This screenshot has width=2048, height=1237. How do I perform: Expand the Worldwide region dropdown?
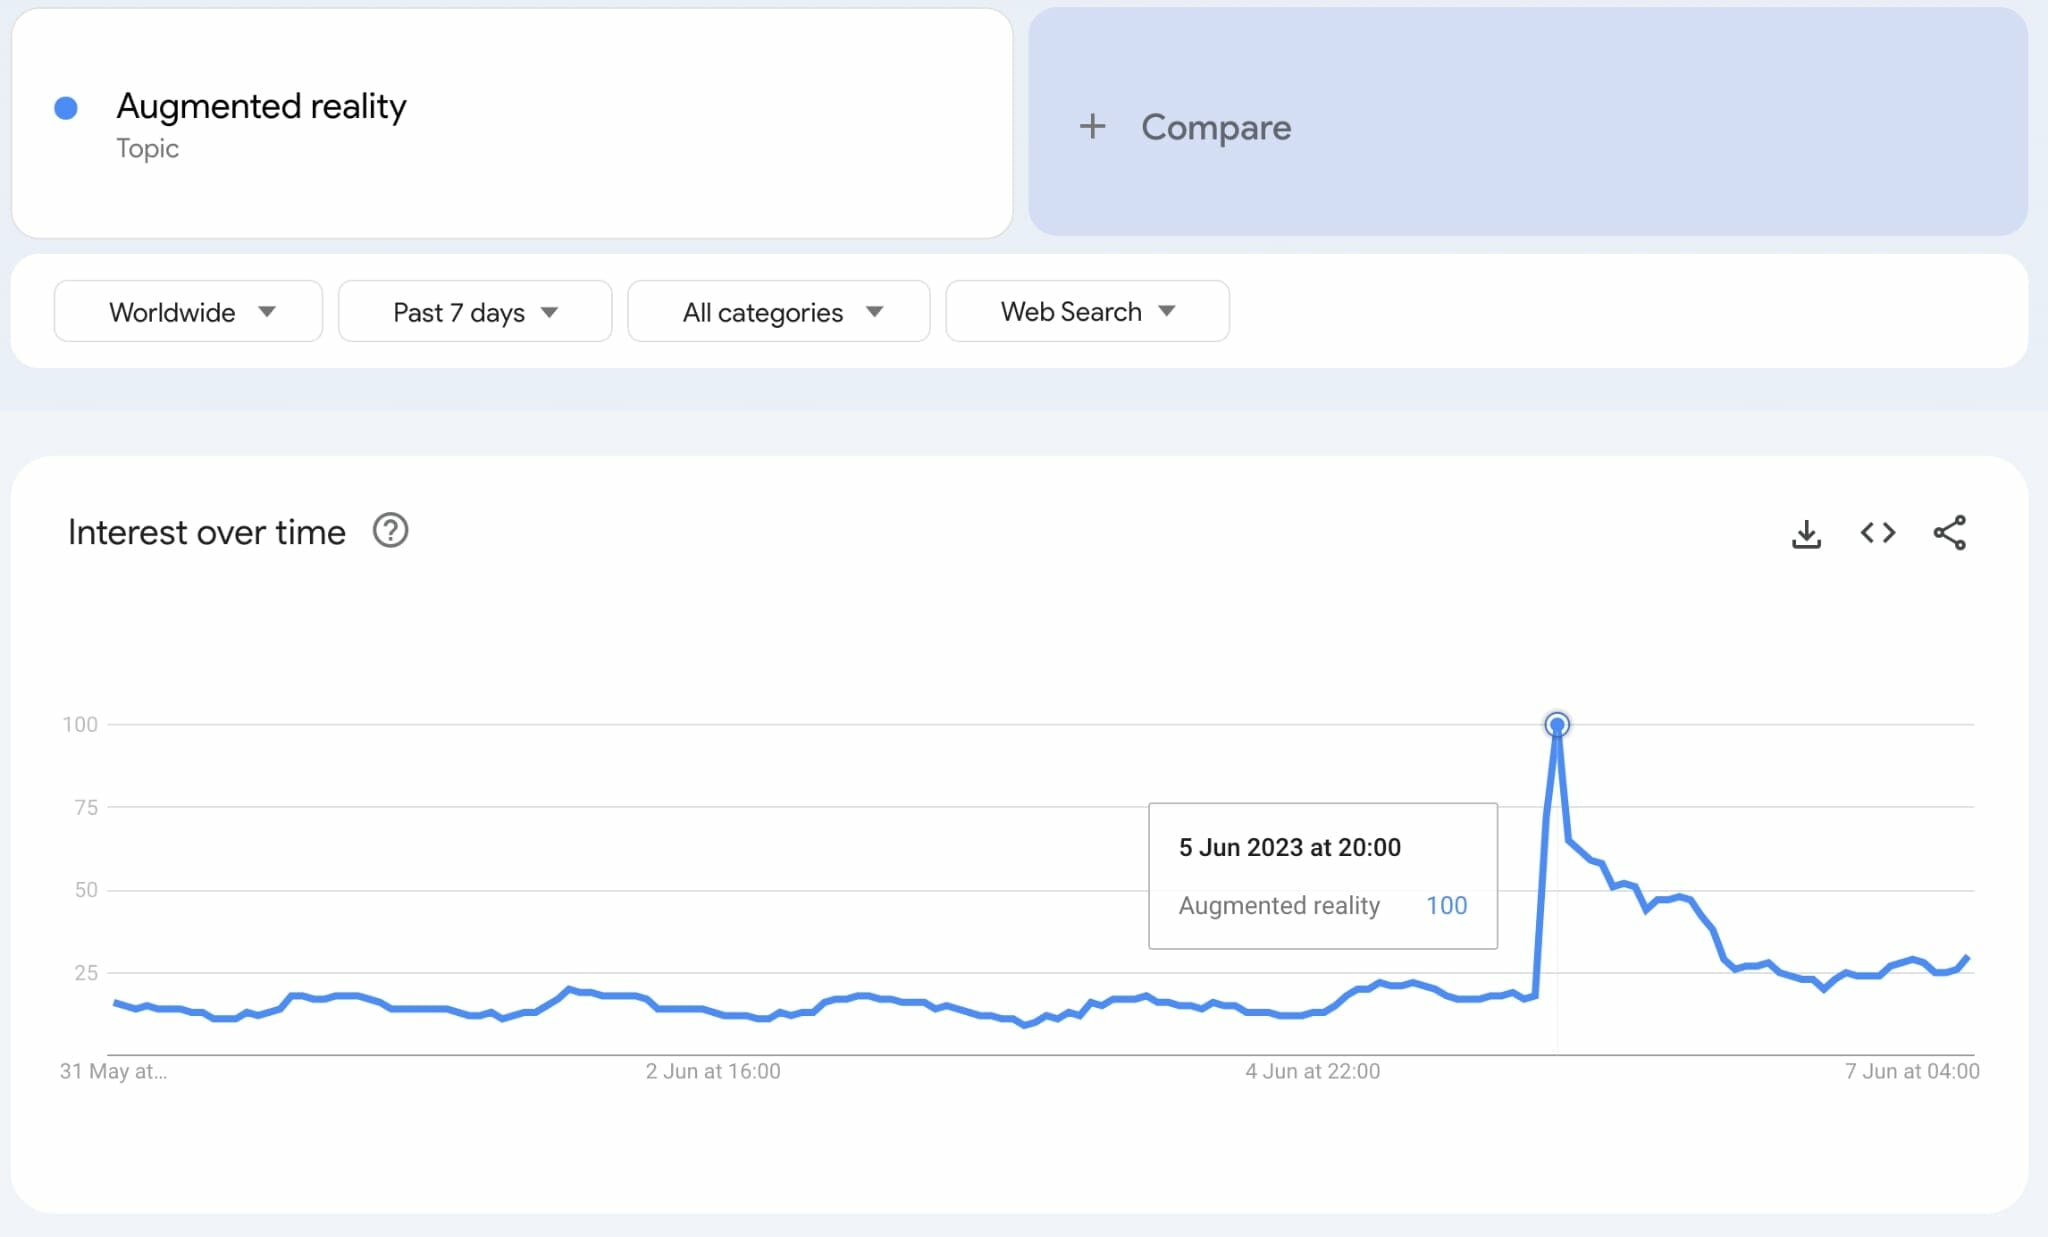click(188, 312)
